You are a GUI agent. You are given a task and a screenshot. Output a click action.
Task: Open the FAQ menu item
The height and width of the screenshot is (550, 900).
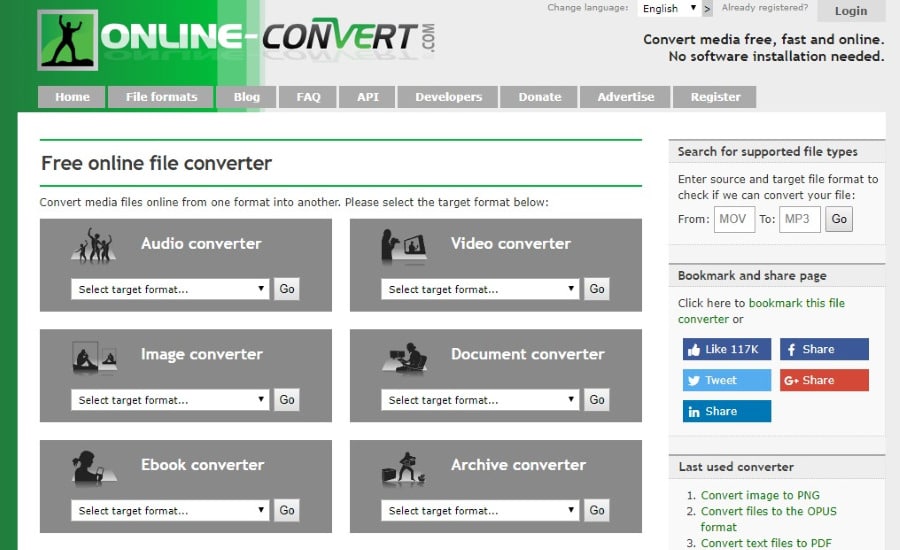tap(308, 97)
